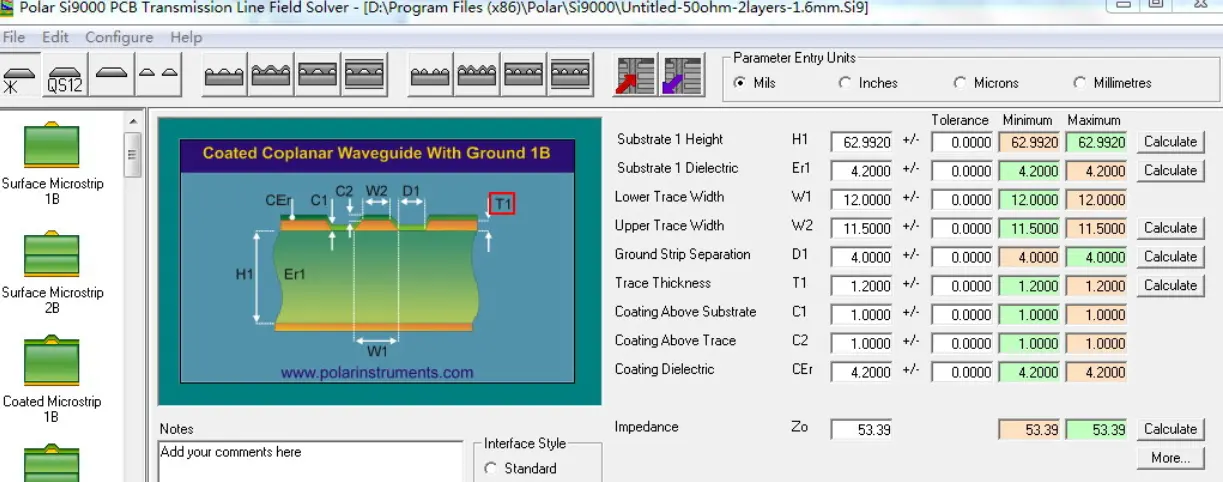Screen dimensions: 1223x482
Task: Click the structure list scrollbar up arrow
Action: (x=132, y=123)
